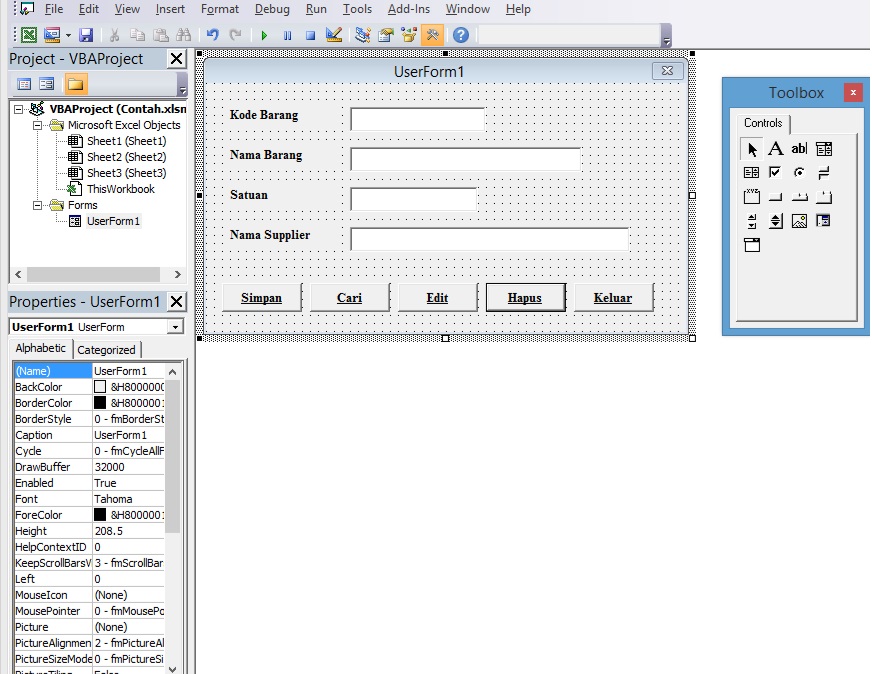Image resolution: width=872 pixels, height=674 pixels.
Task: Open the Object Browser from the toolbar
Action: (406, 35)
